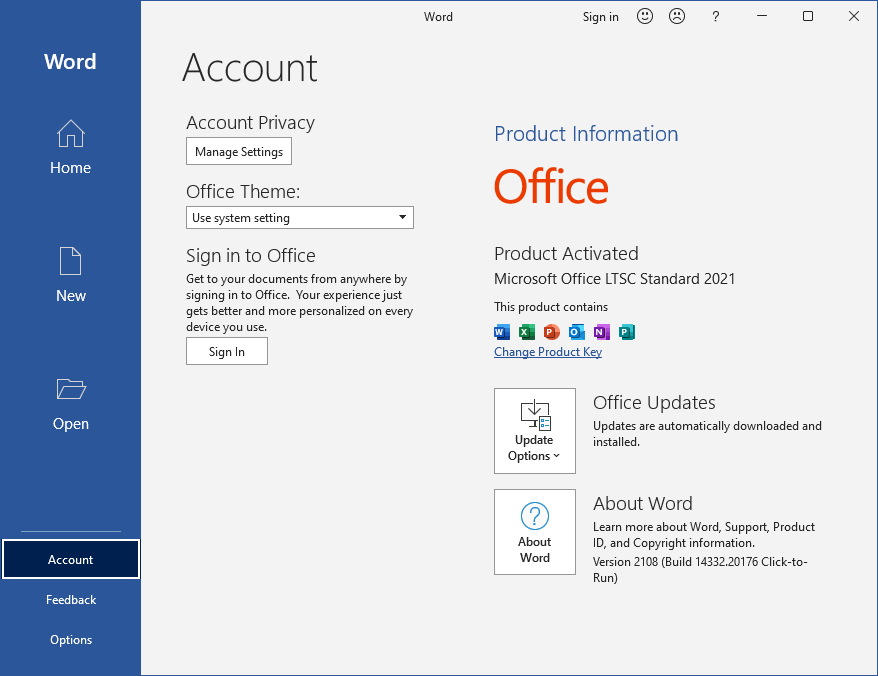Open Help question mark in title bar

(x=715, y=17)
